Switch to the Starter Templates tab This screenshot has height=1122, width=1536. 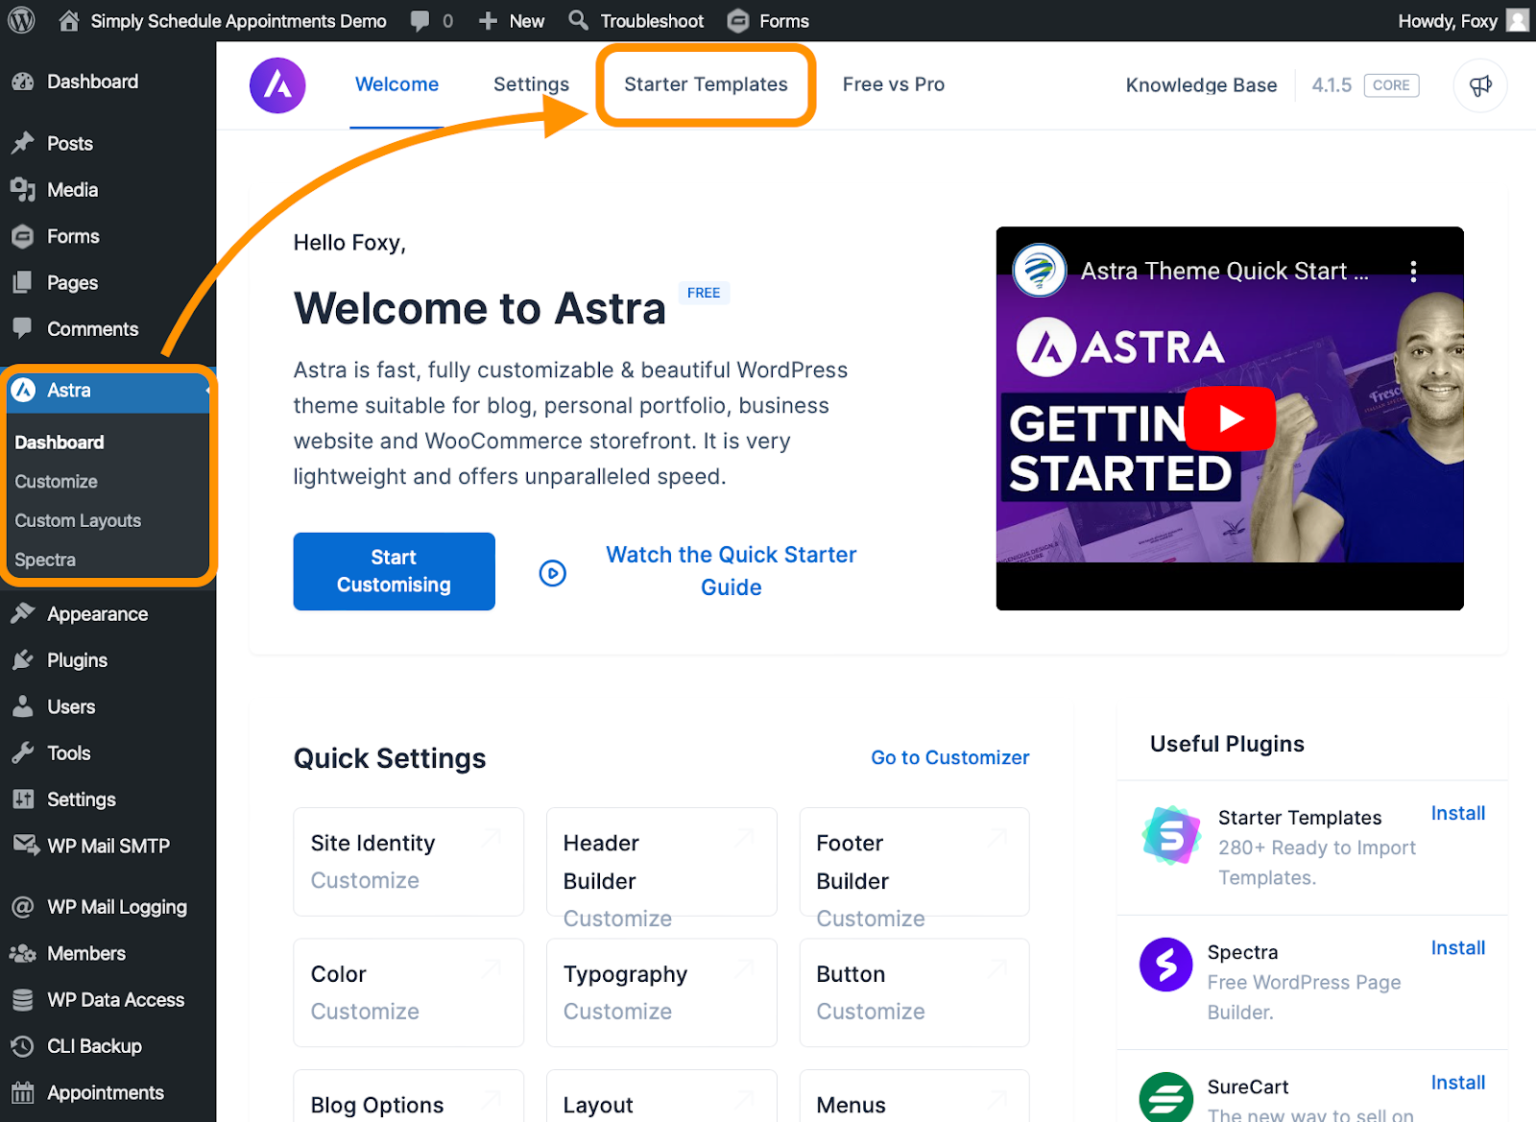pyautogui.click(x=705, y=85)
